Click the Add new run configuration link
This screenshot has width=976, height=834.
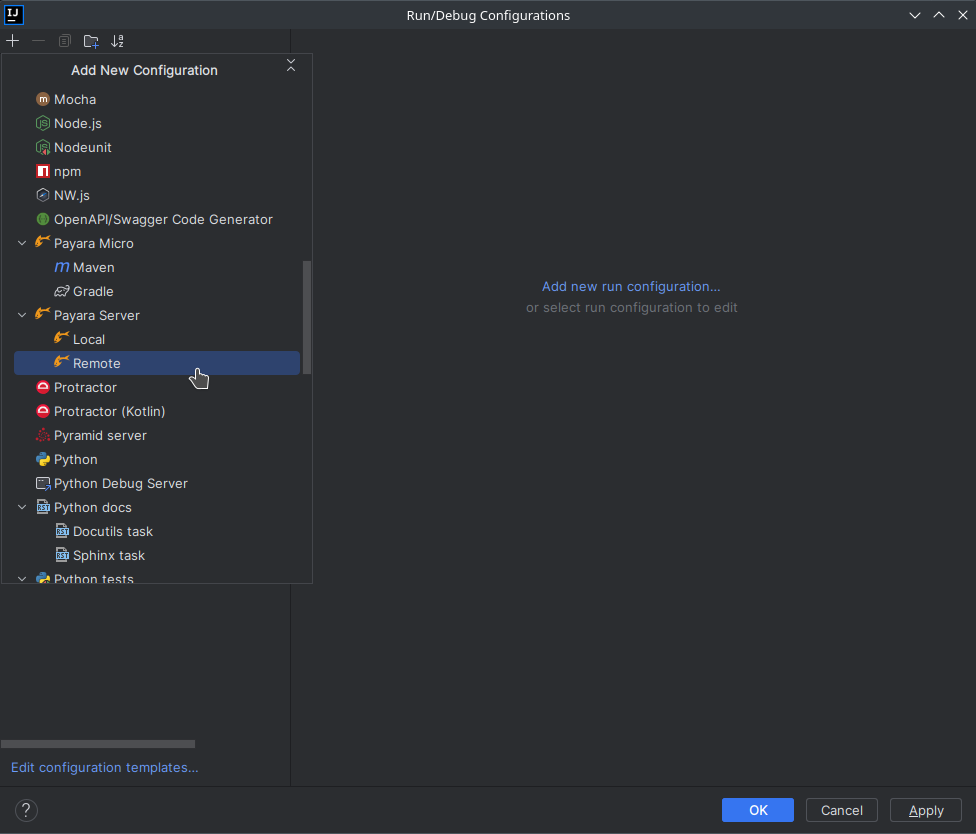click(x=631, y=286)
